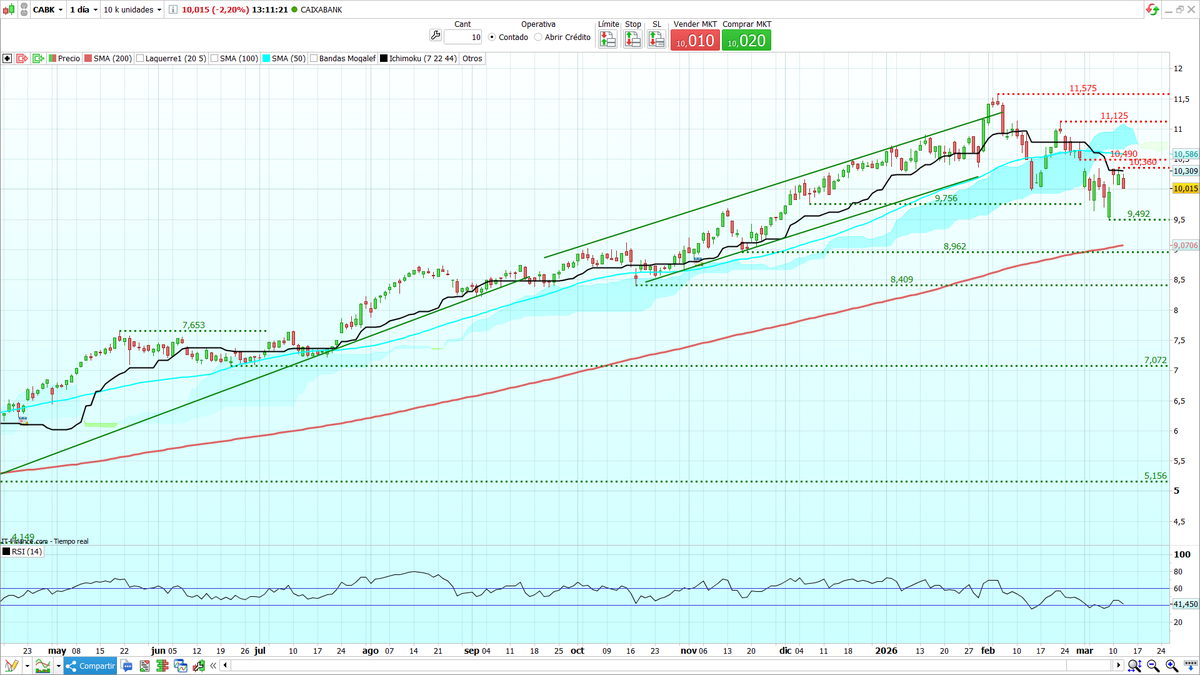The height and width of the screenshot is (675, 1200).
Task: Click the 11,575 resistance level label
Action: coord(1083,89)
